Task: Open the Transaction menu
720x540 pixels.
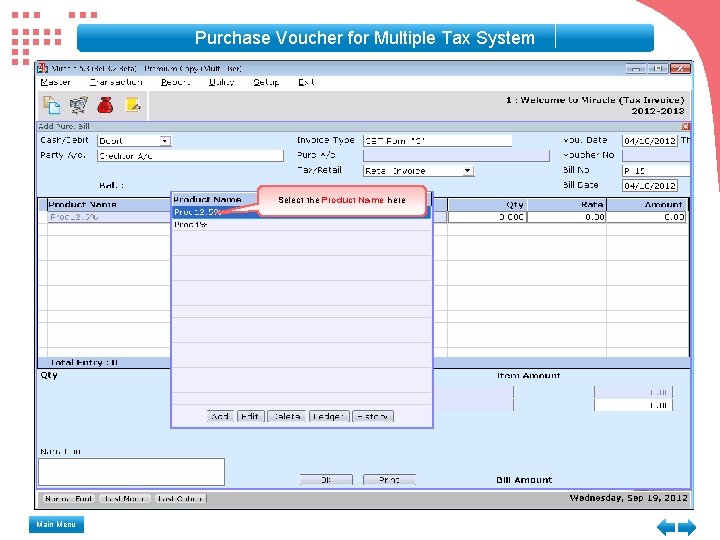Action: 116,82
